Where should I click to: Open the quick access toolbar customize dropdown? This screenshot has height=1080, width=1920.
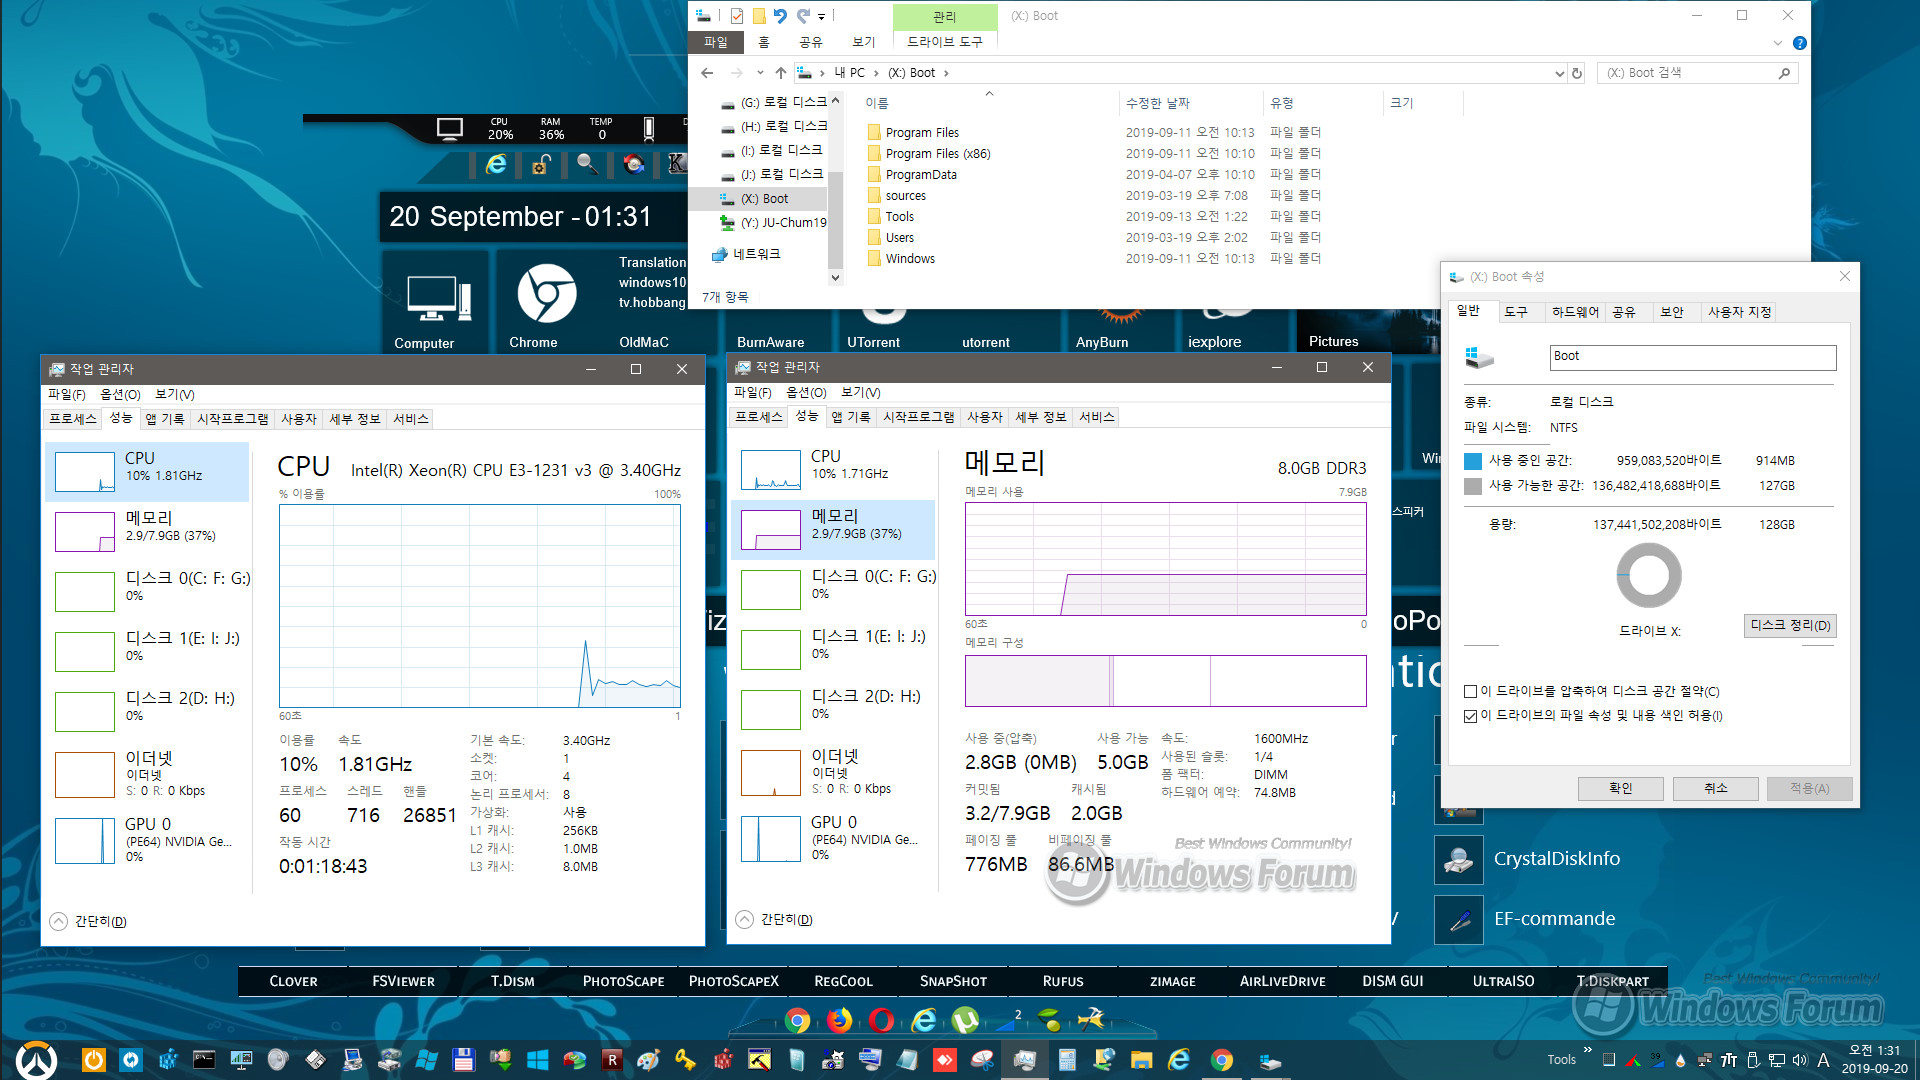tap(821, 17)
